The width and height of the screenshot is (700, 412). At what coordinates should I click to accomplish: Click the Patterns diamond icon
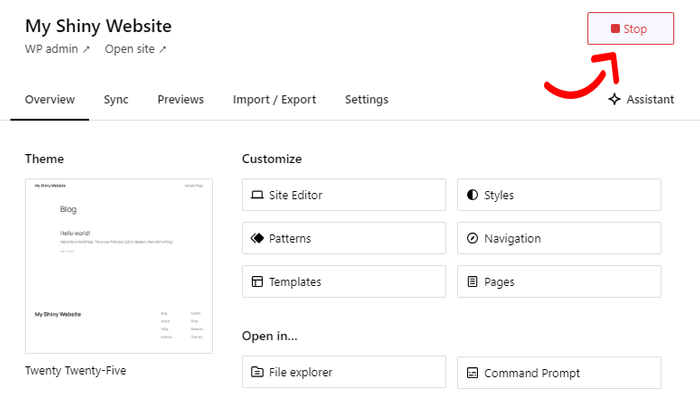257,238
